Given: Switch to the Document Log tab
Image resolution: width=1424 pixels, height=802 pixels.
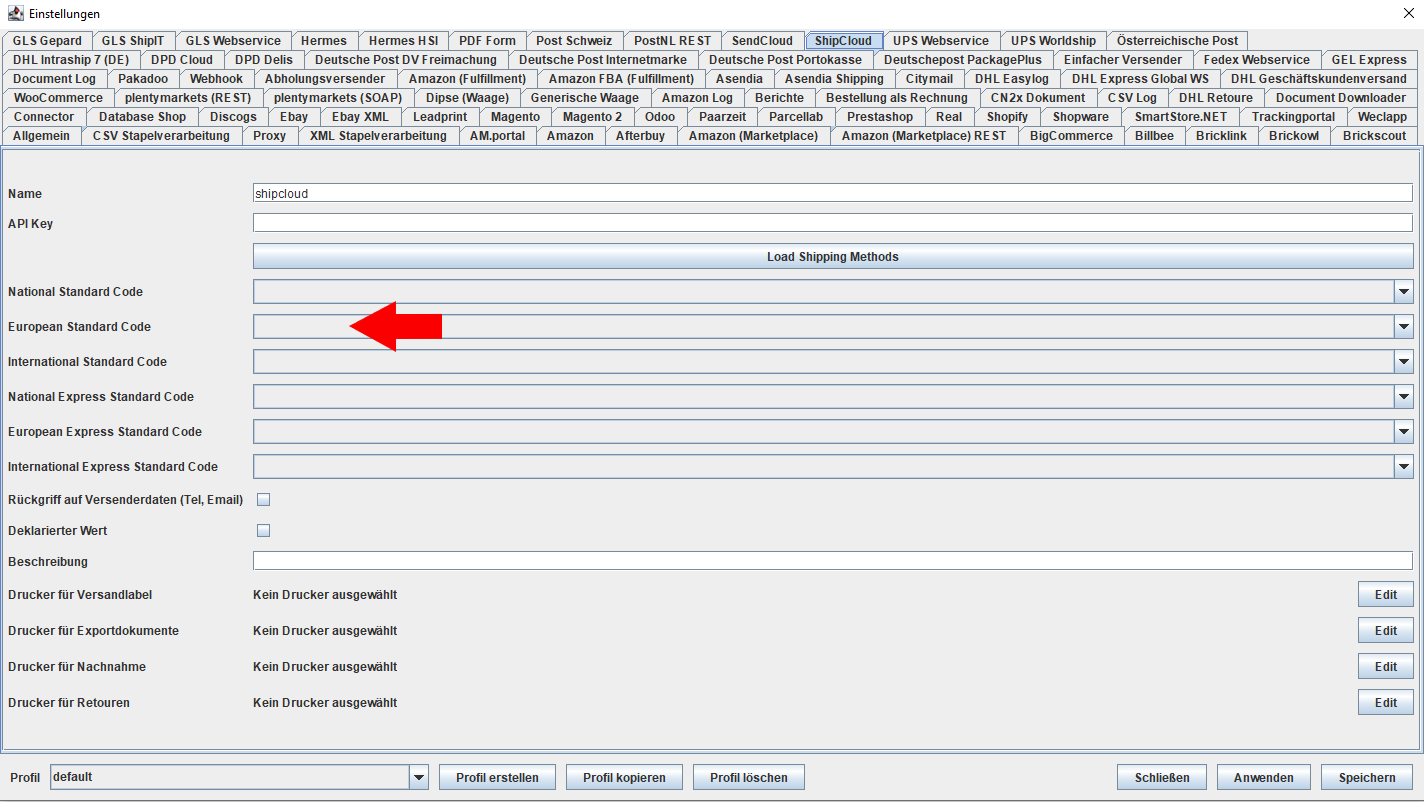Looking at the screenshot, I should pos(55,79).
